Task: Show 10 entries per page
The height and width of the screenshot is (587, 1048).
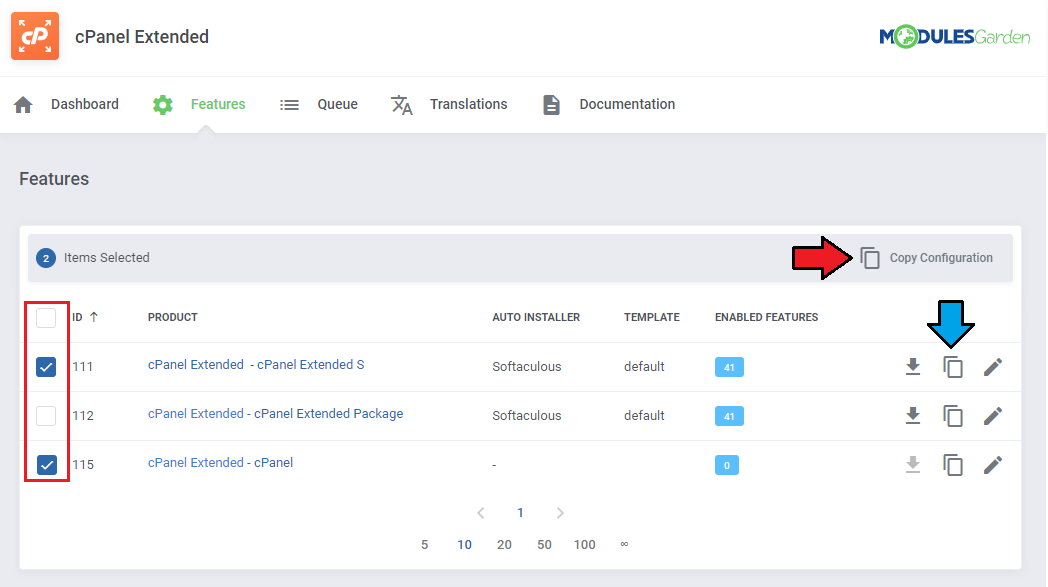Action: click(465, 545)
